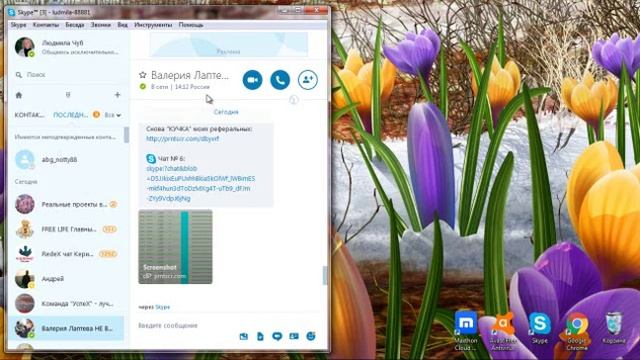Start a voice call with the phone button
Image resolution: width=640 pixels, height=360 pixels.
280,80
